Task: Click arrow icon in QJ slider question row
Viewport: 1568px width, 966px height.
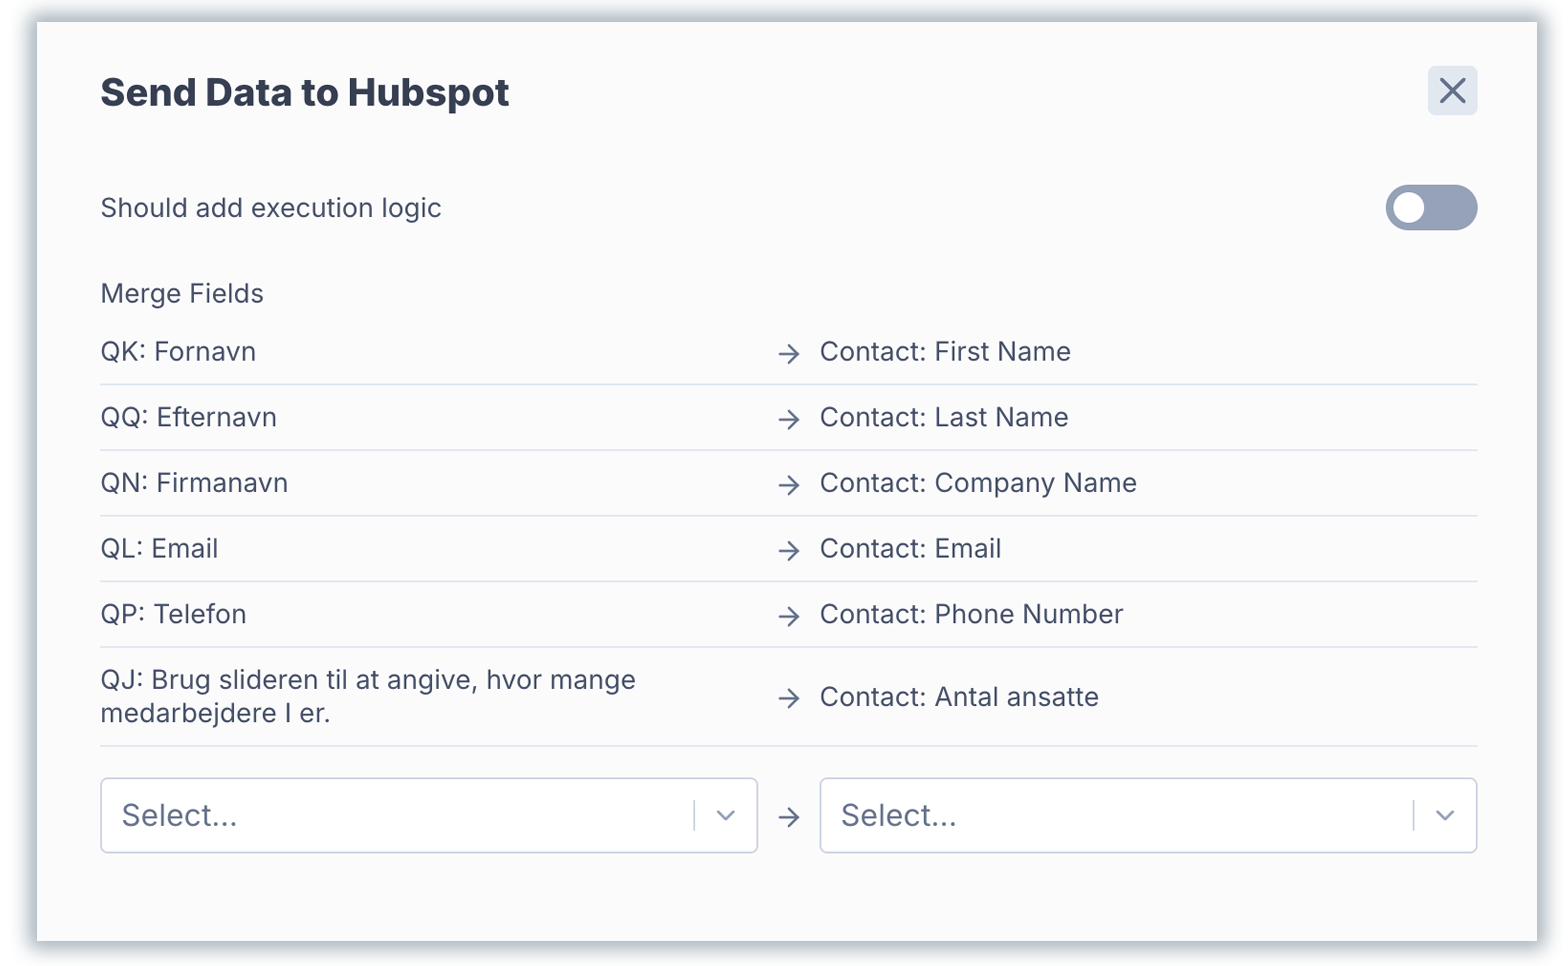Action: pos(789,698)
